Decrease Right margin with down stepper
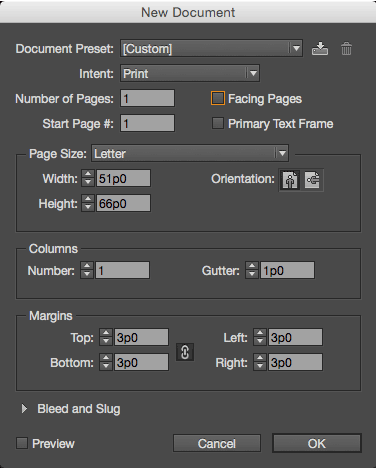This screenshot has width=376, height=468. [260, 366]
